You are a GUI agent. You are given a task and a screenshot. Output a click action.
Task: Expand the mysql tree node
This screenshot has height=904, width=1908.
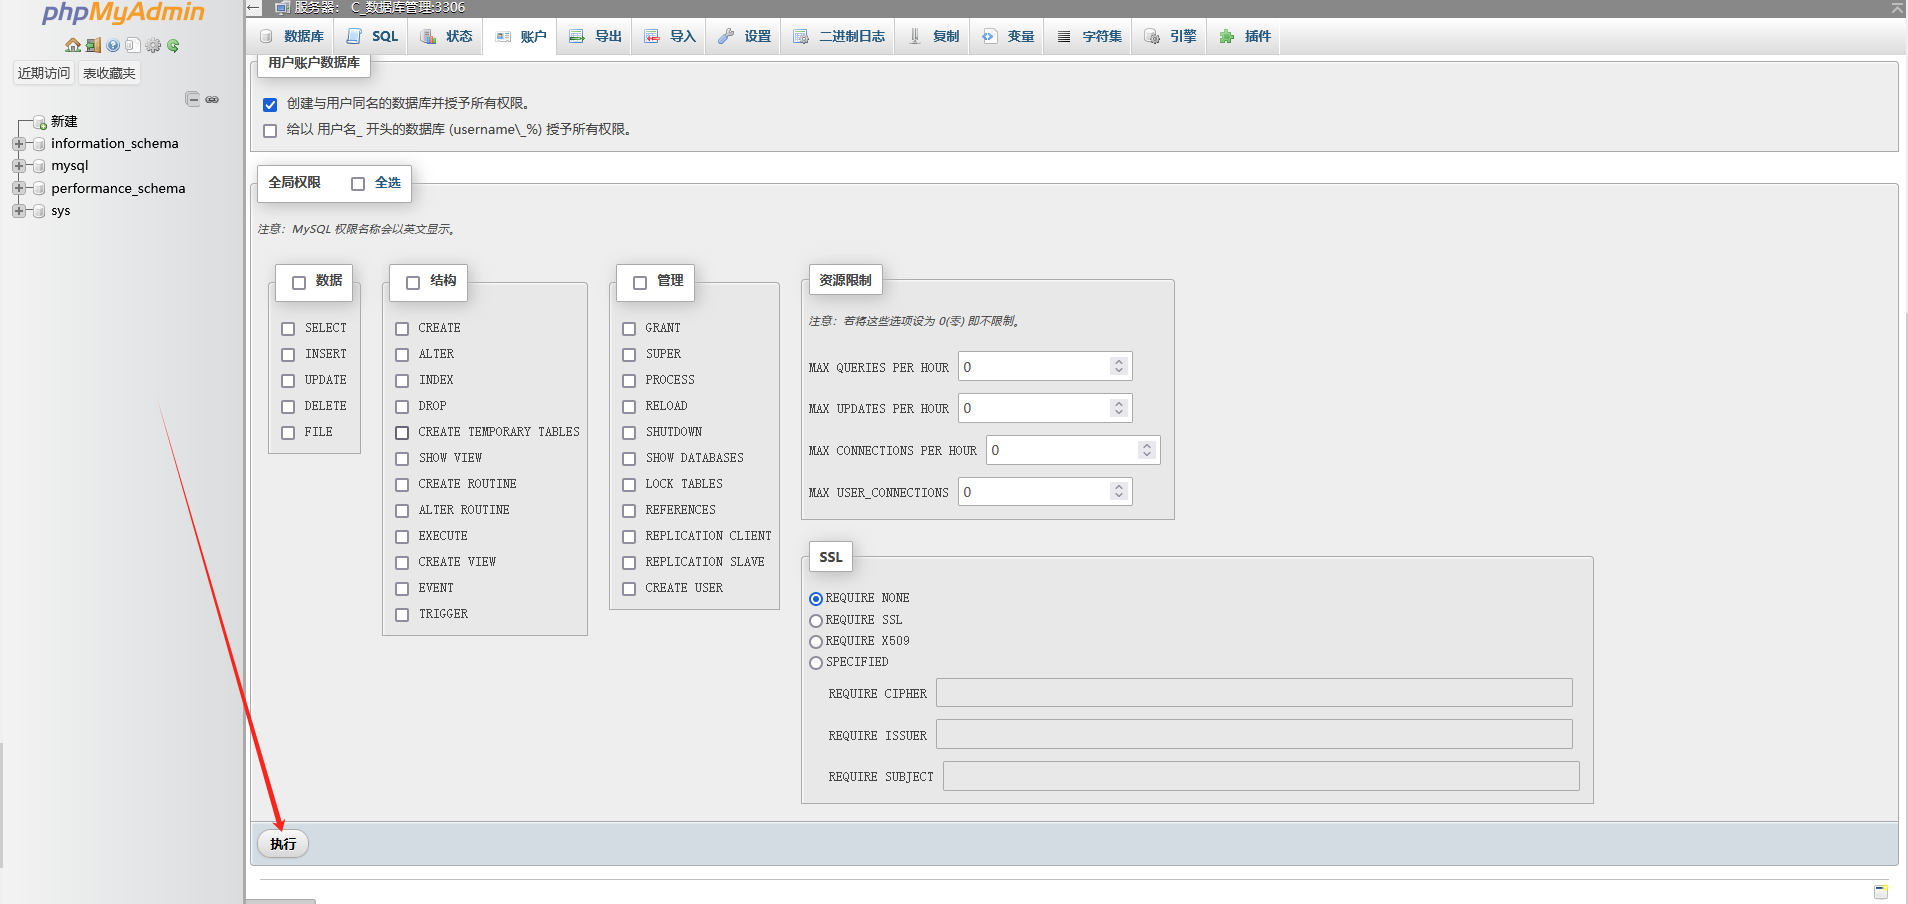pyautogui.click(x=18, y=166)
